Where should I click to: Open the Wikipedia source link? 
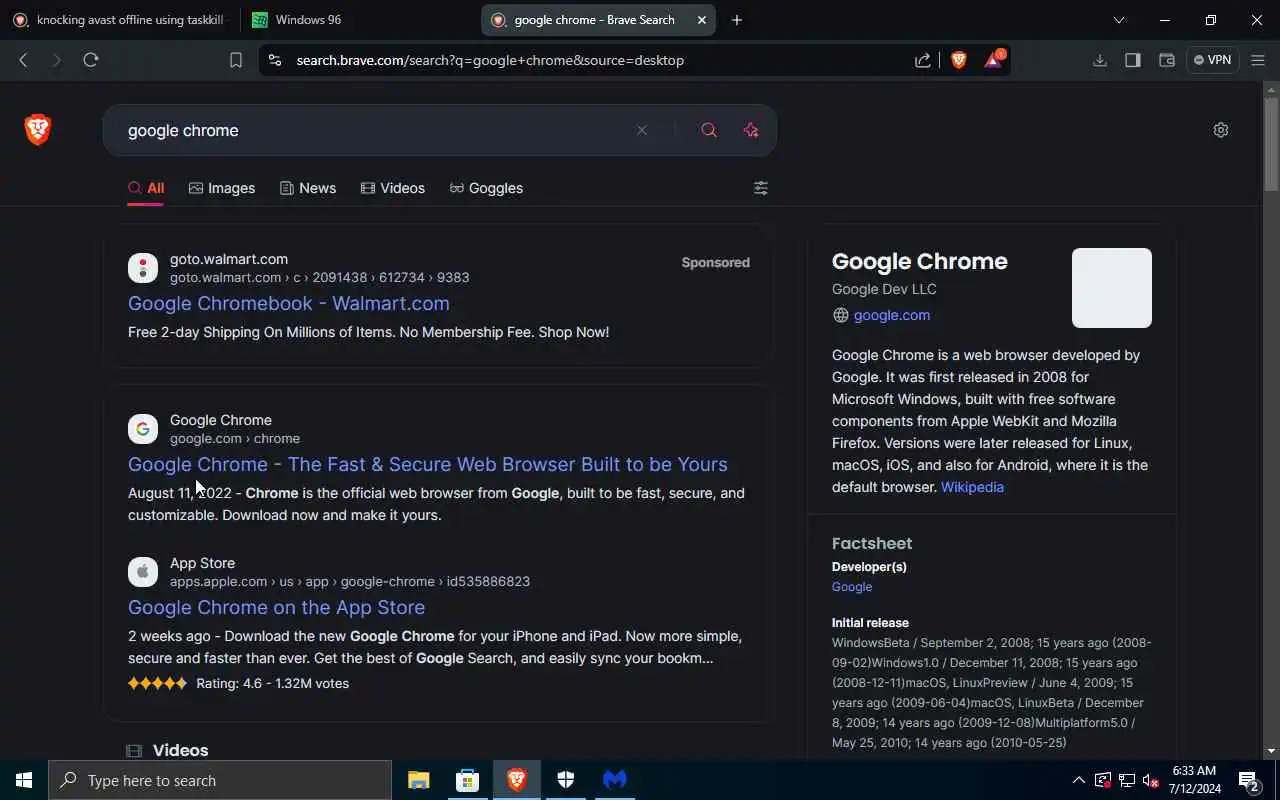972,487
